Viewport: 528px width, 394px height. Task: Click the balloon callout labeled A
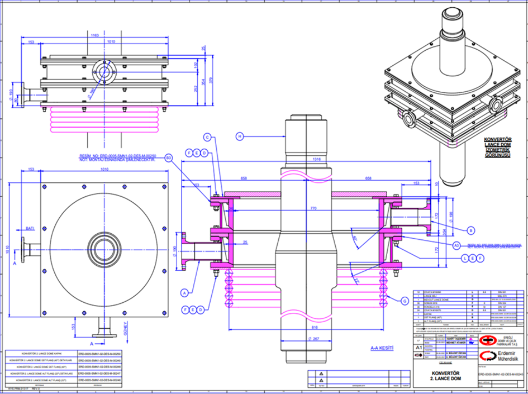pyautogui.click(x=185, y=293)
